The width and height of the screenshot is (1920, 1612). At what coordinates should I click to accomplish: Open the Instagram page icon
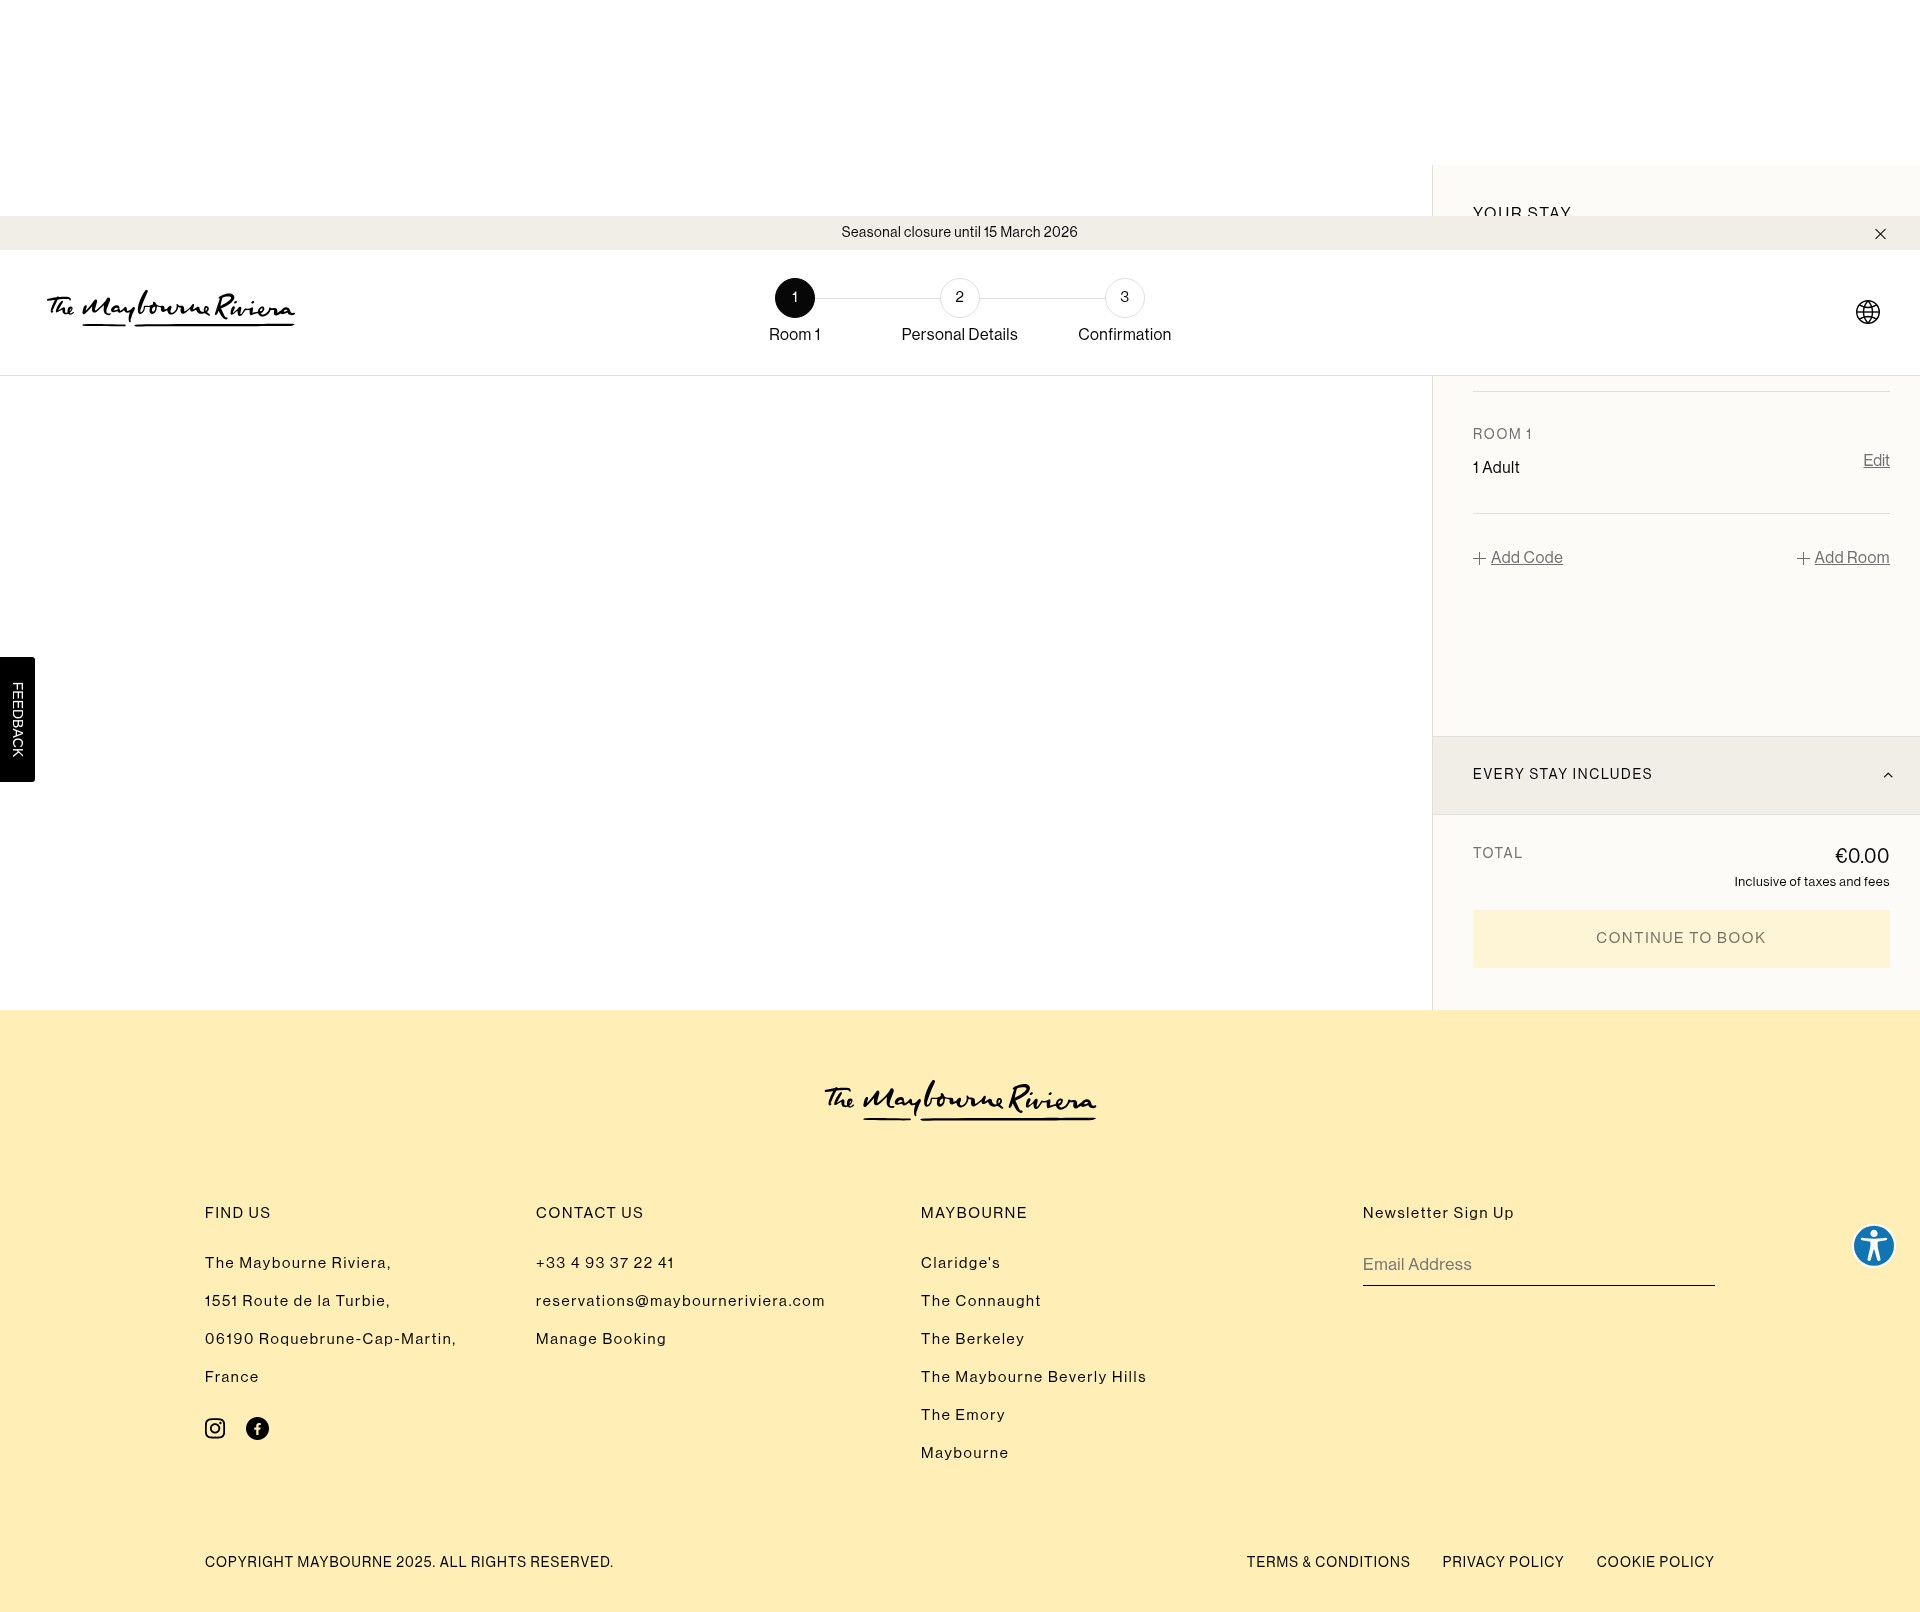pos(215,1428)
